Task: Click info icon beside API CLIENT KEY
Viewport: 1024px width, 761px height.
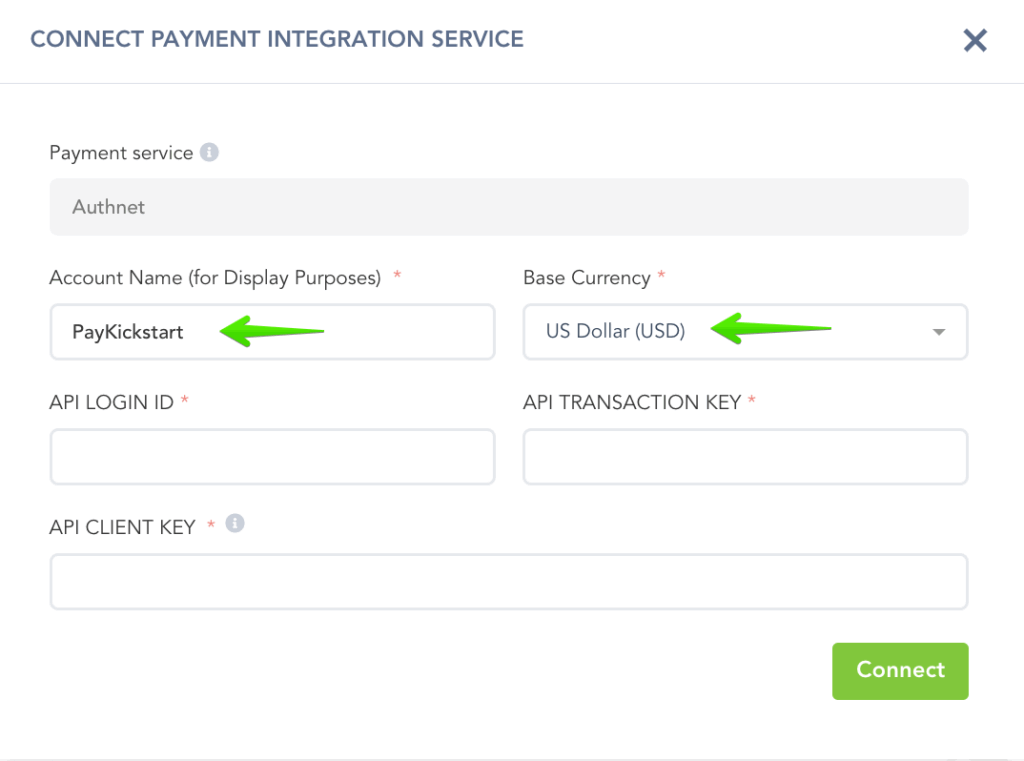Action: coord(235,523)
